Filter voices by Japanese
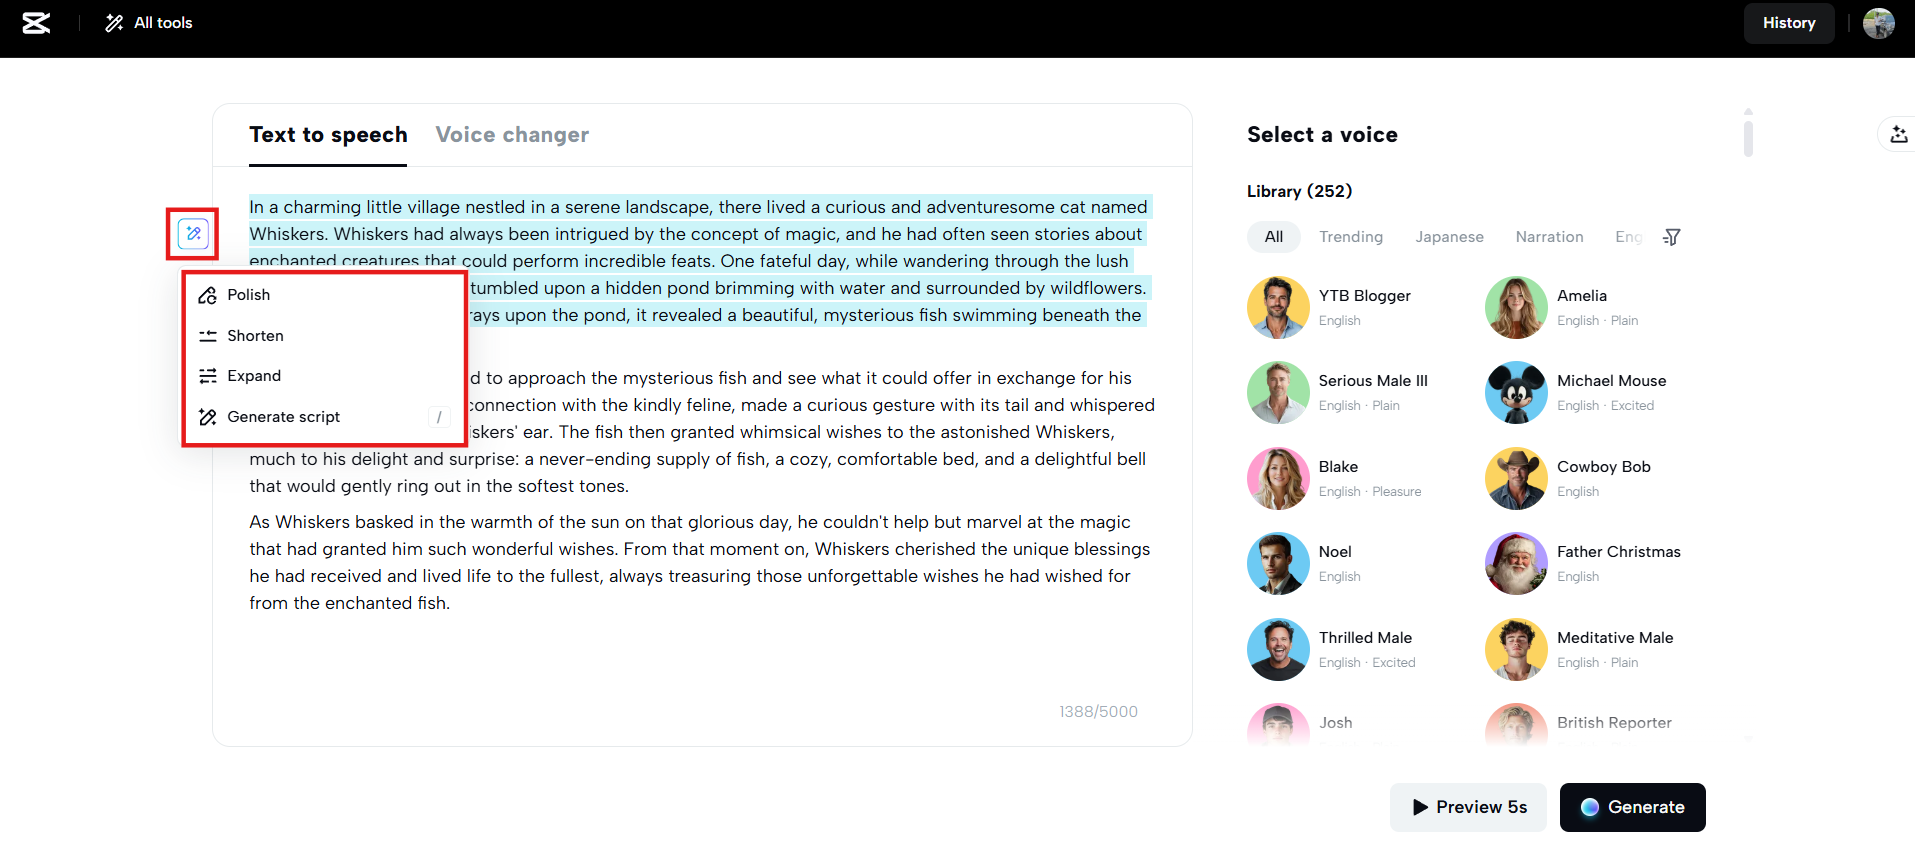Image resolution: width=1915 pixels, height=856 pixels. [1449, 237]
